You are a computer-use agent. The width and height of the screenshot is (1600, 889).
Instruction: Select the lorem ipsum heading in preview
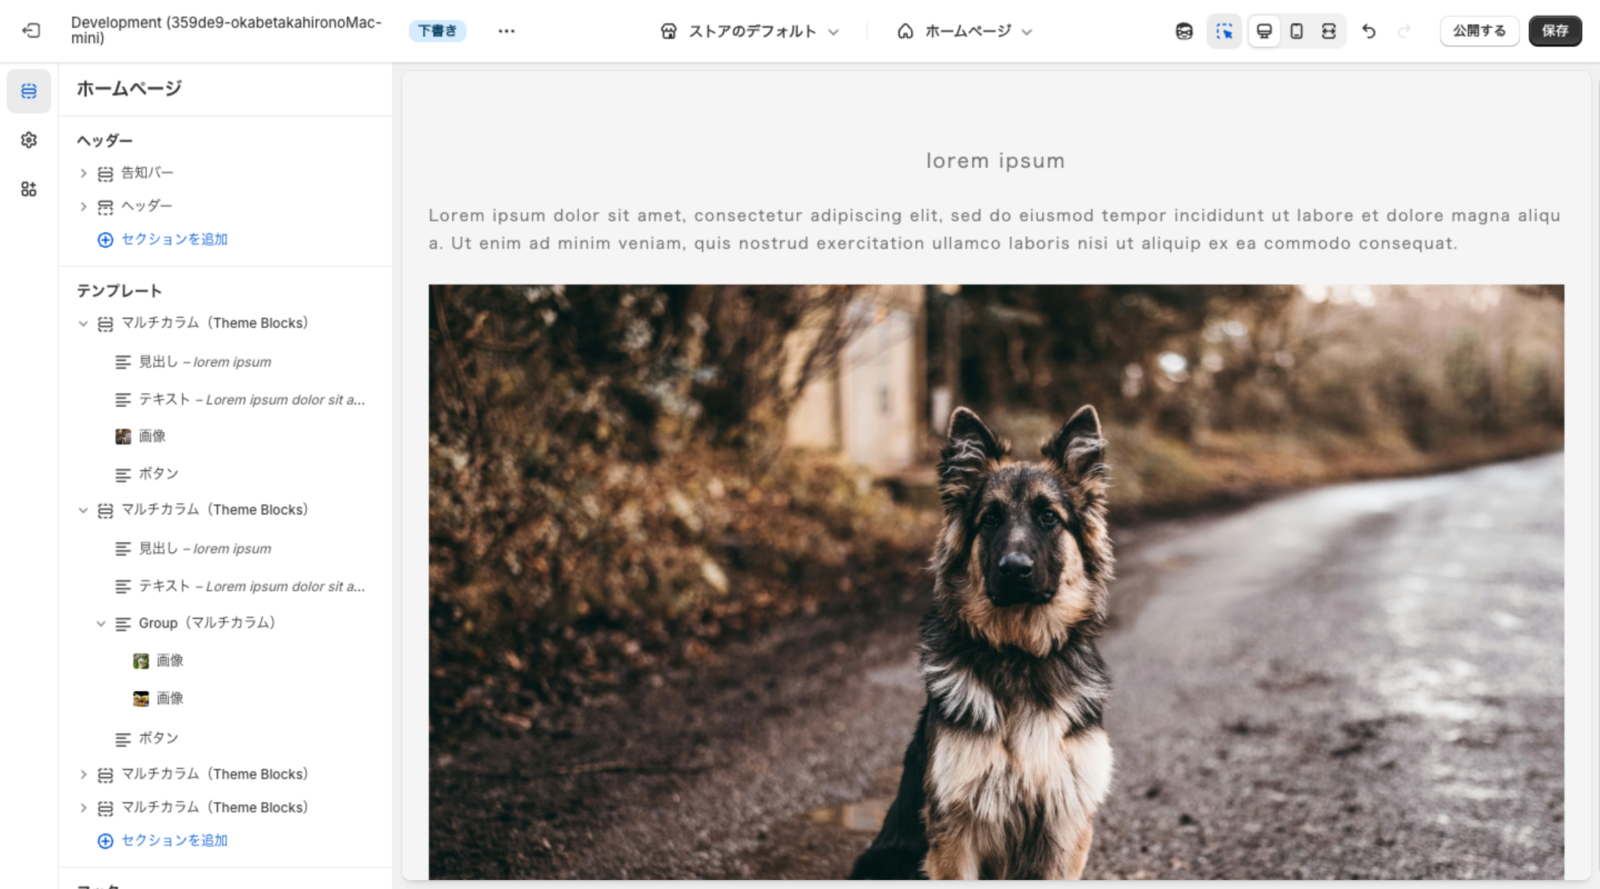995,161
